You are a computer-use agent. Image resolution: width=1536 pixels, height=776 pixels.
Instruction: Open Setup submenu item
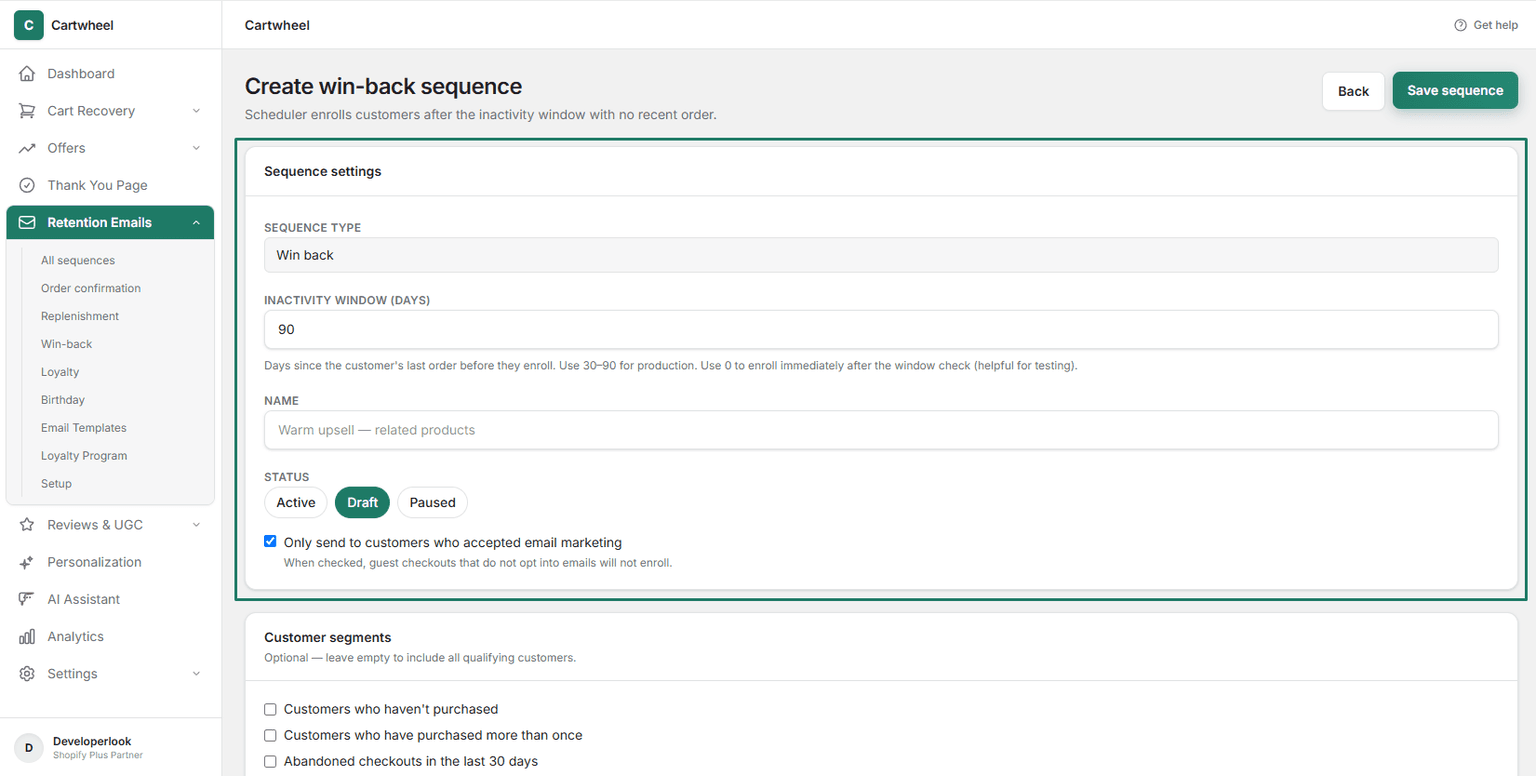point(56,484)
